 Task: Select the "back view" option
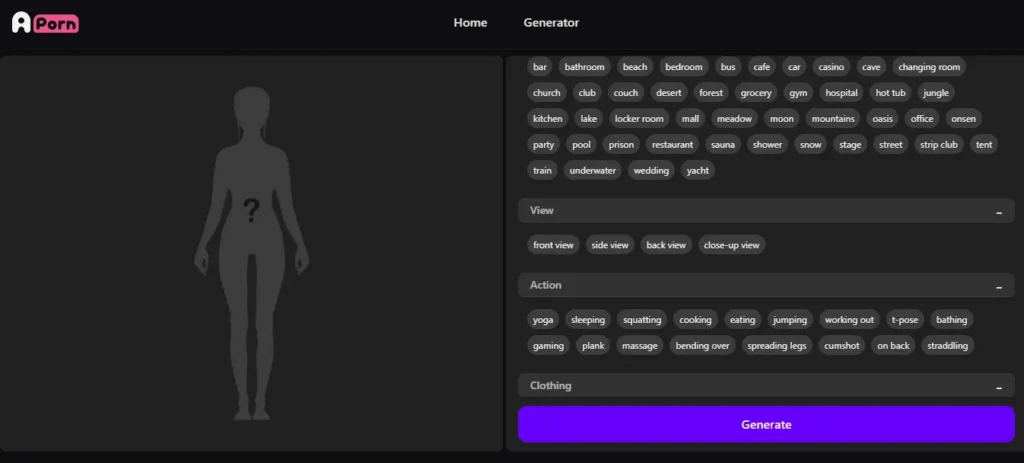666,246
